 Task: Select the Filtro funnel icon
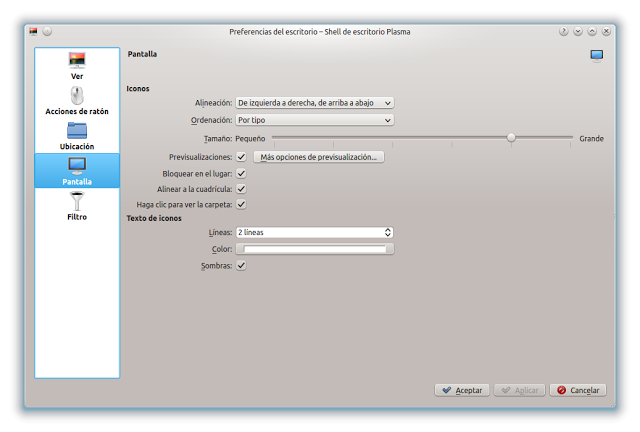click(77, 201)
